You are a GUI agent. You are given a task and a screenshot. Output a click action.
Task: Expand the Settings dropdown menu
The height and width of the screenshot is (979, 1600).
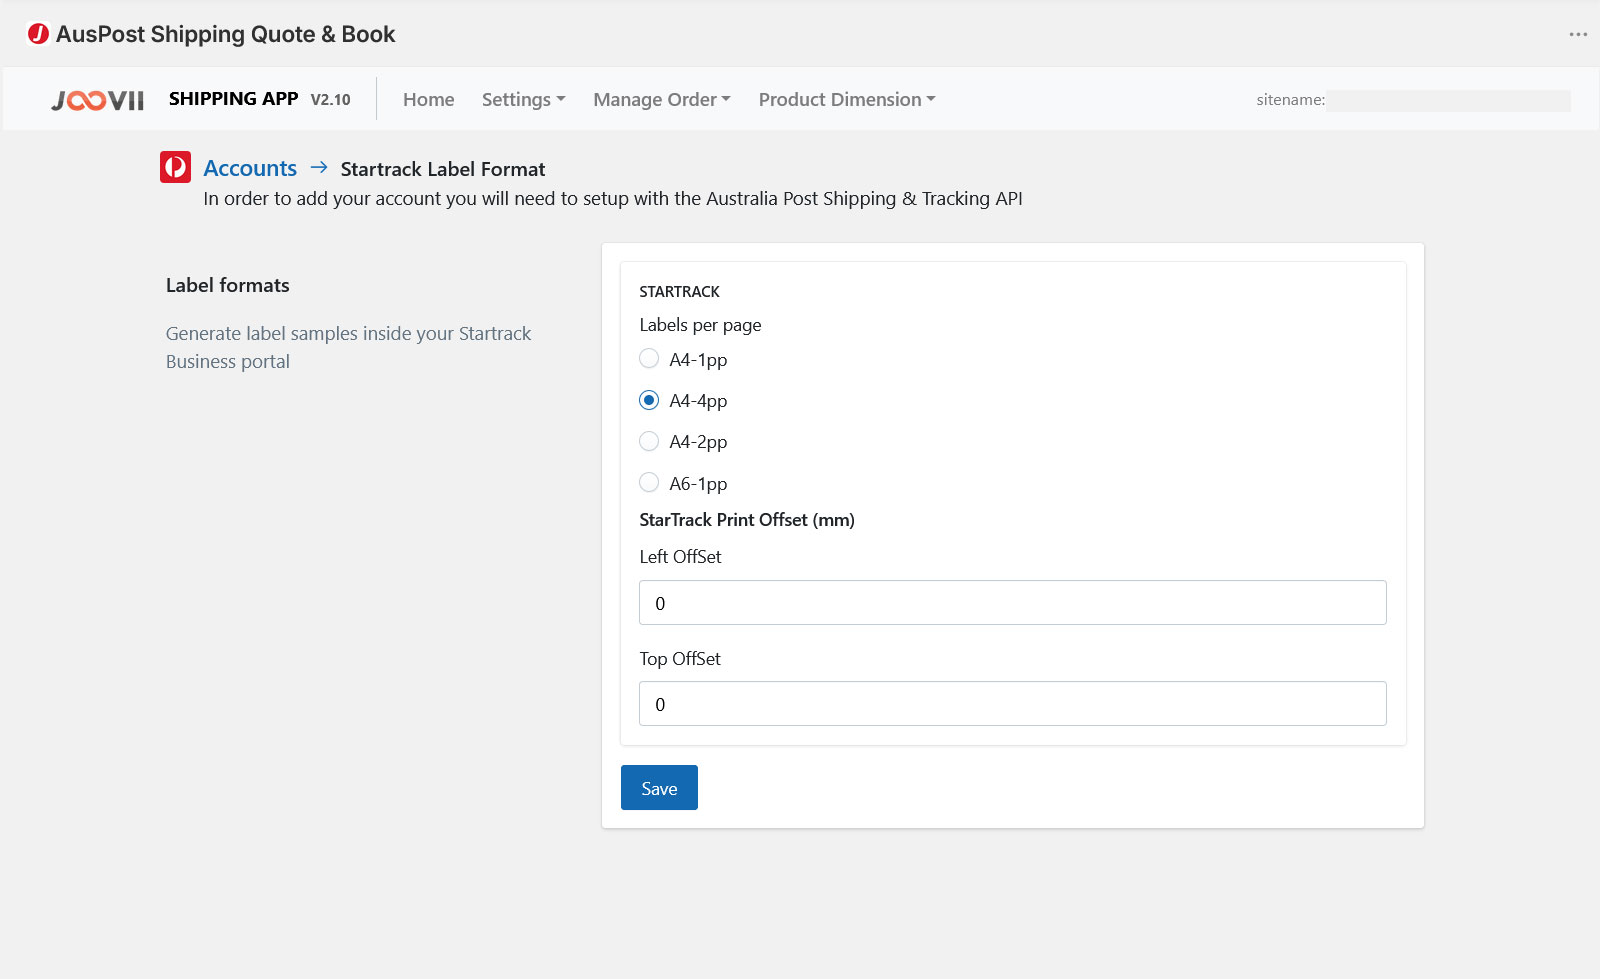coord(523,99)
